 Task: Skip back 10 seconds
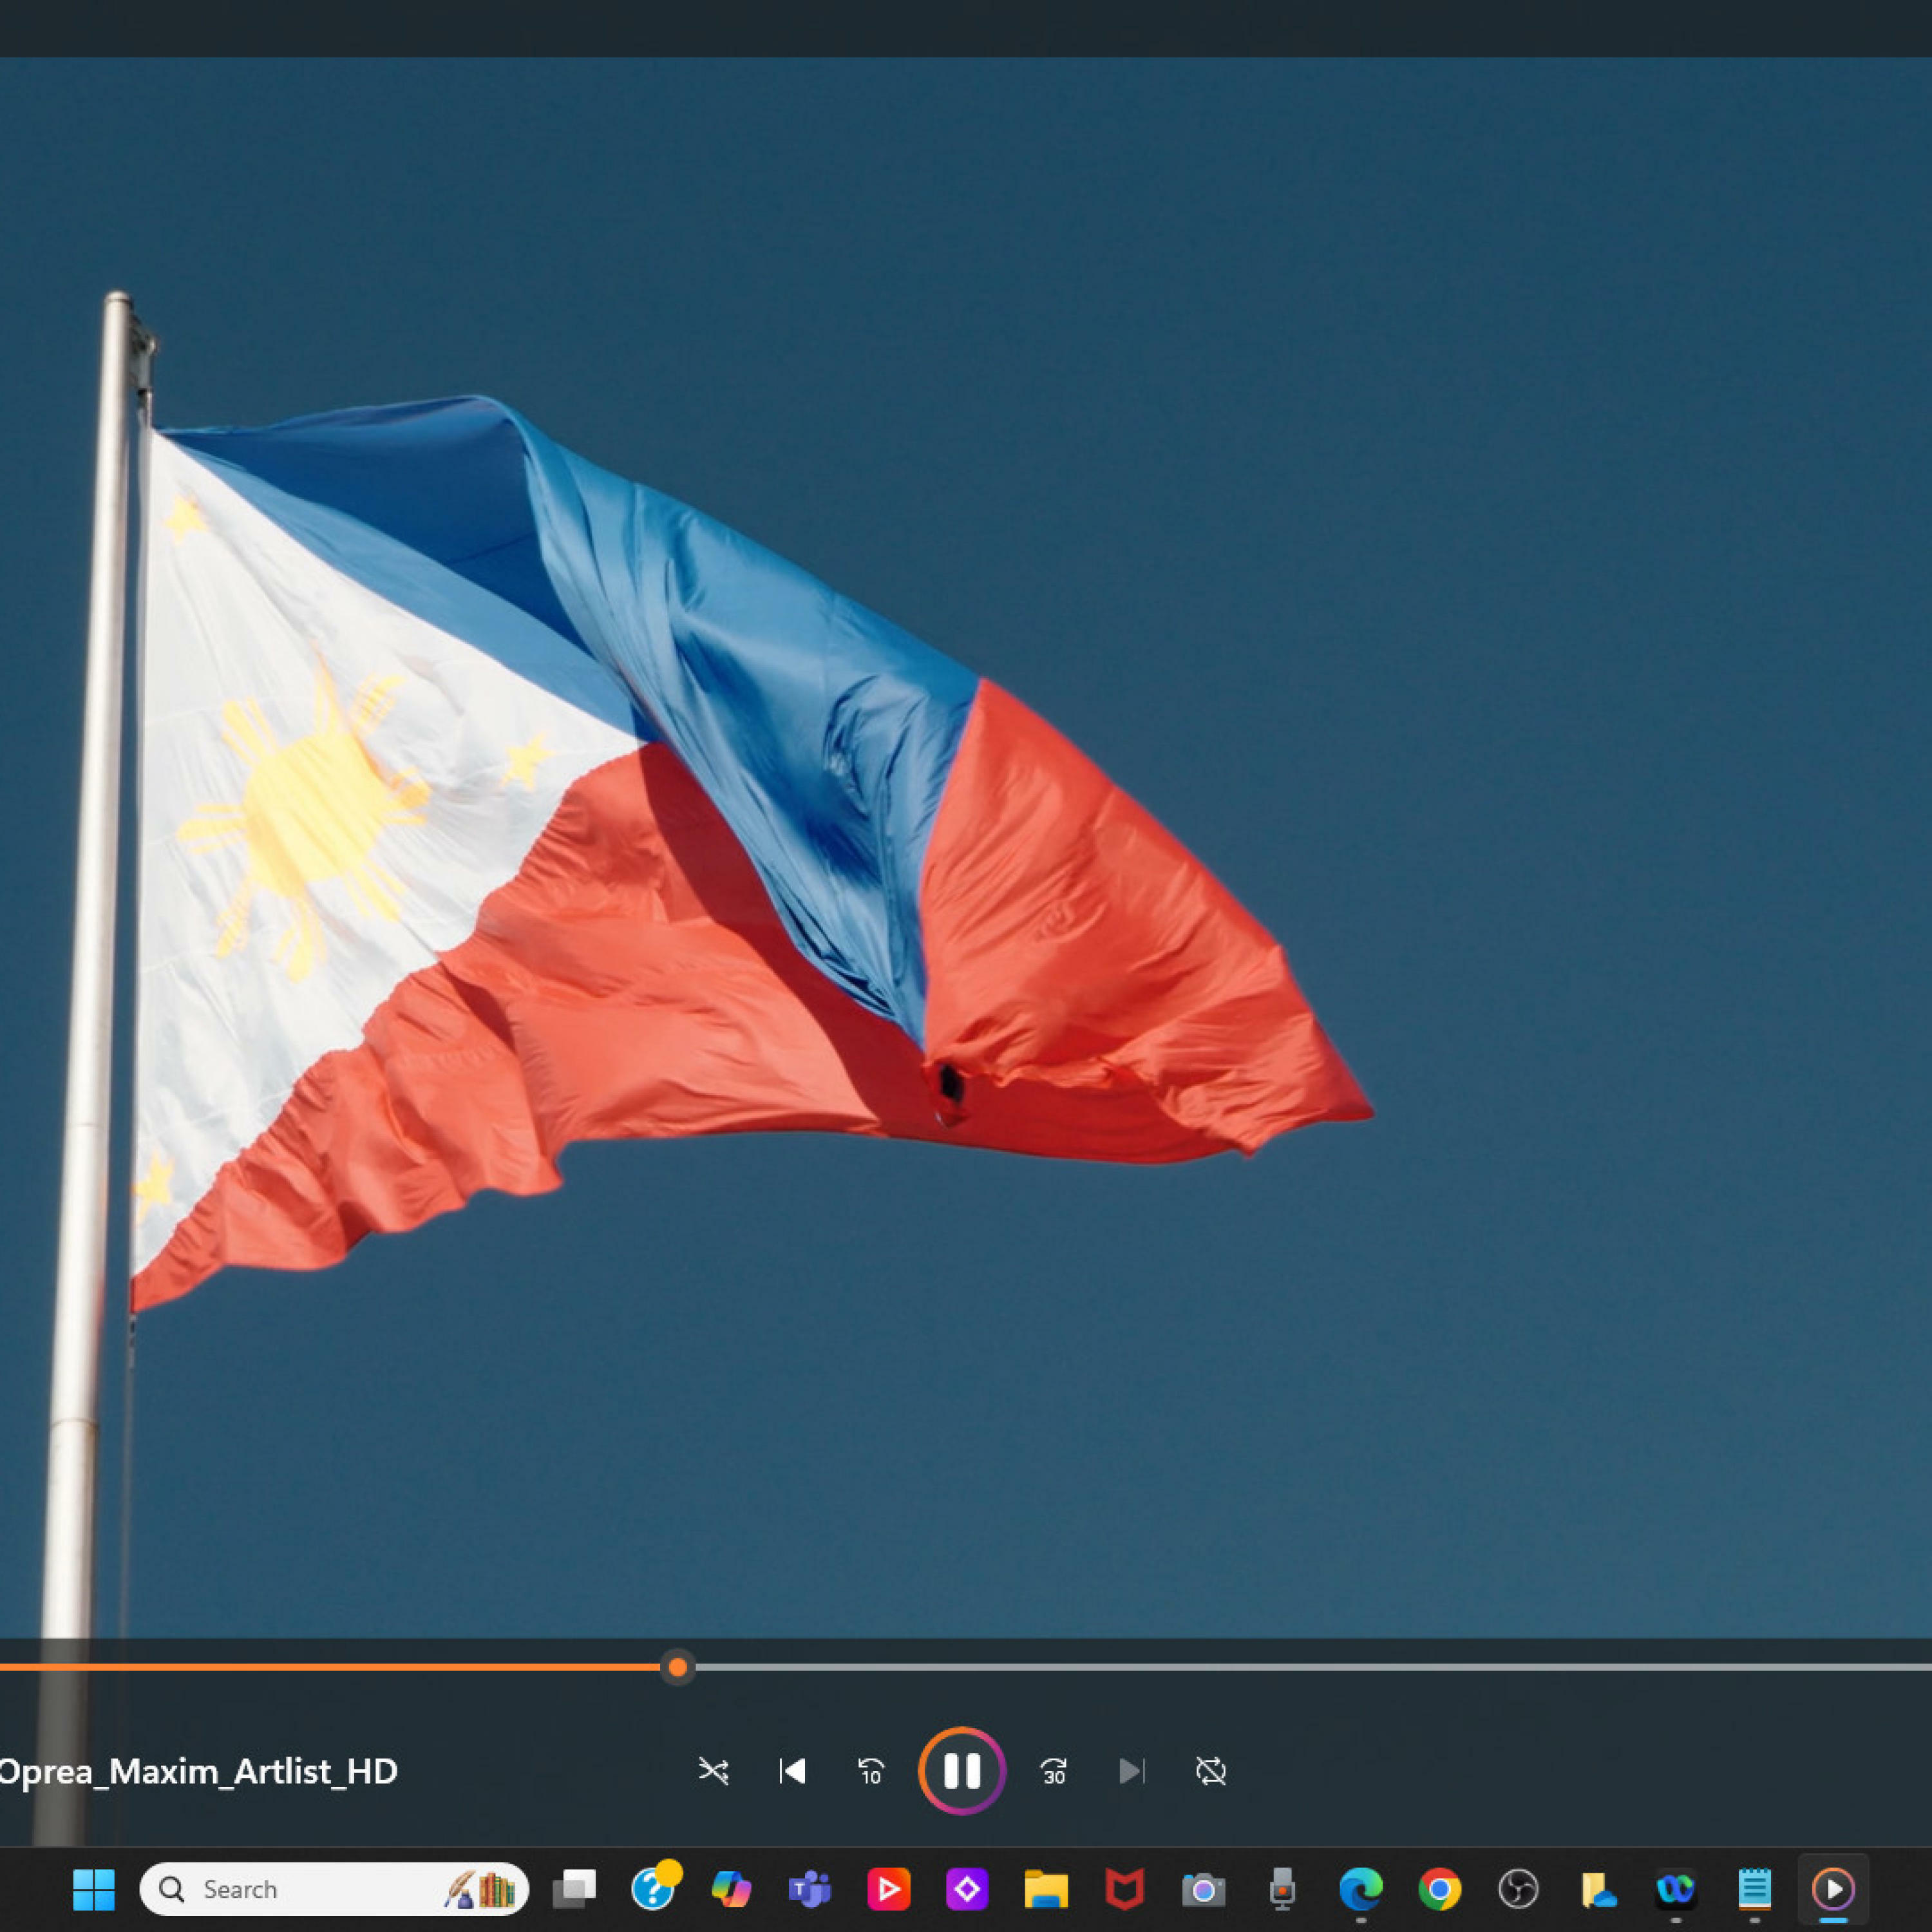pos(871,1771)
